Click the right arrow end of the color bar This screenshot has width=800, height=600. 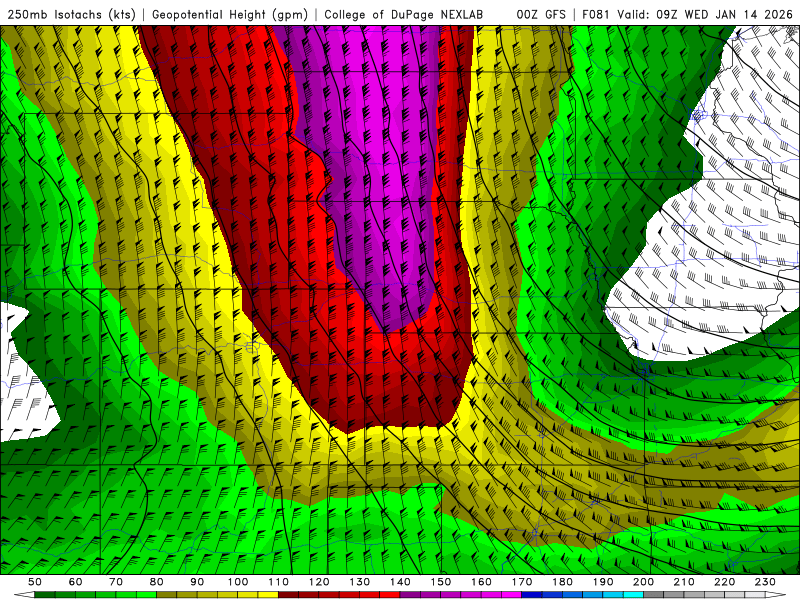pos(776,595)
